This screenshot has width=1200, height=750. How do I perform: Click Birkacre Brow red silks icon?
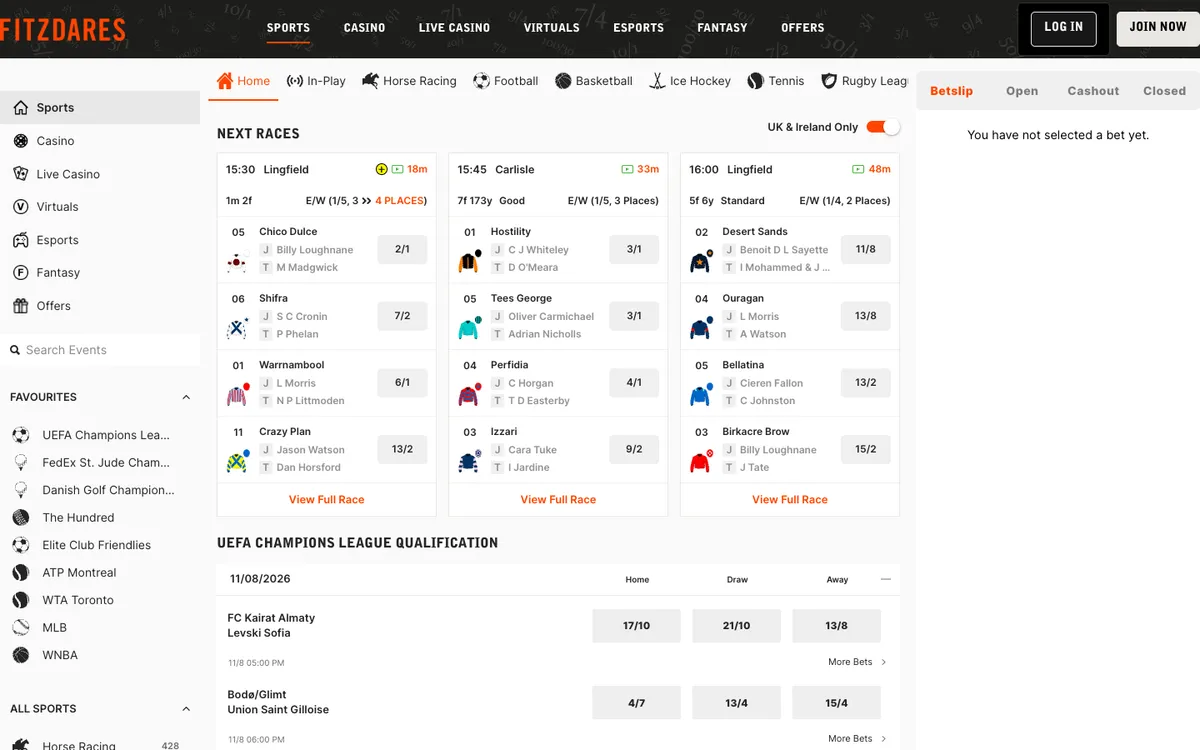701,462
